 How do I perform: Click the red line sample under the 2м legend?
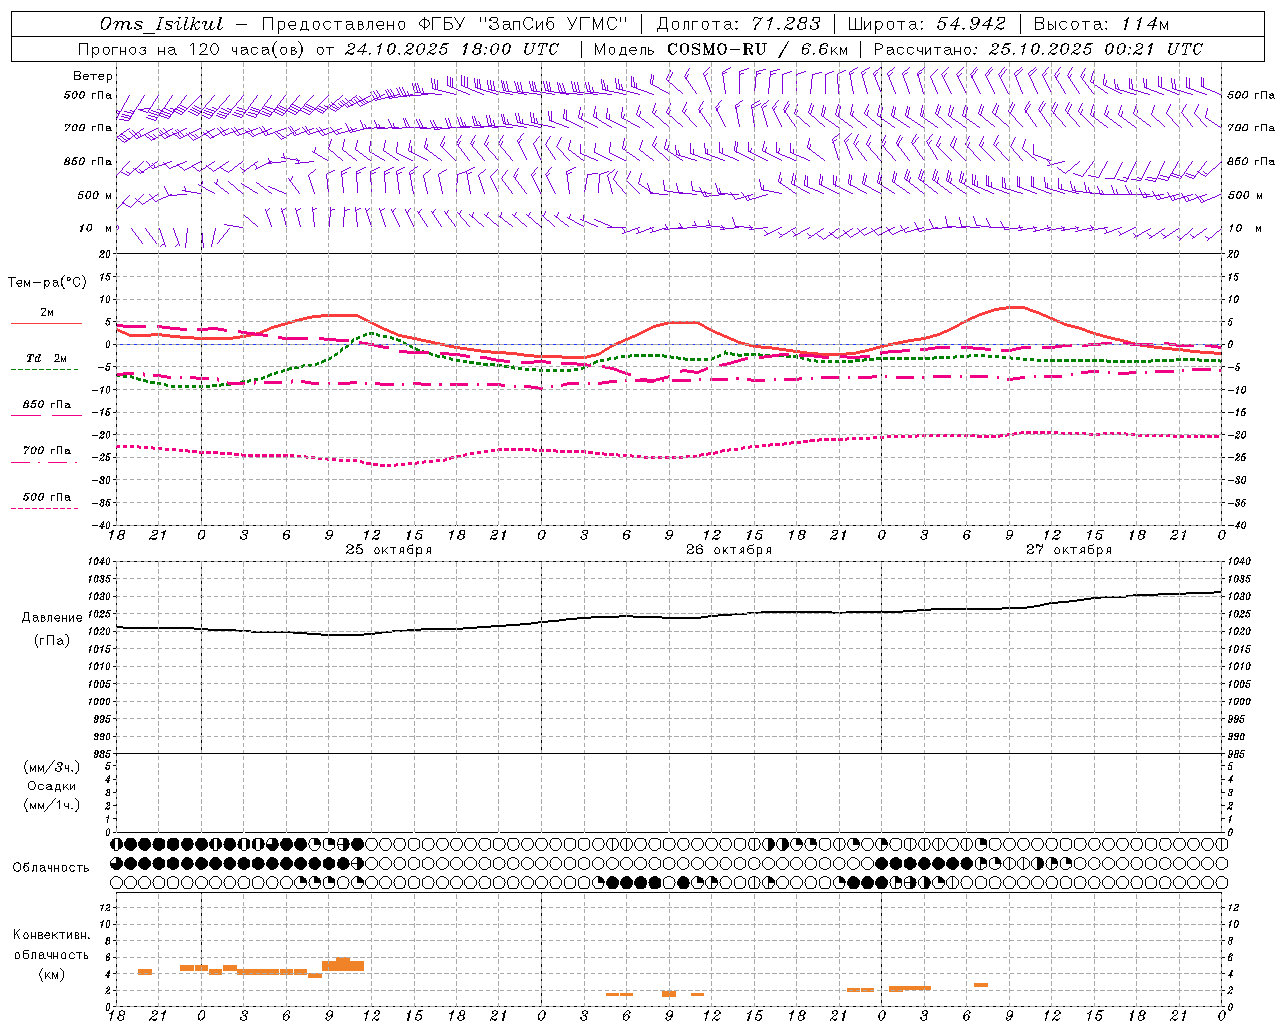click(46, 323)
